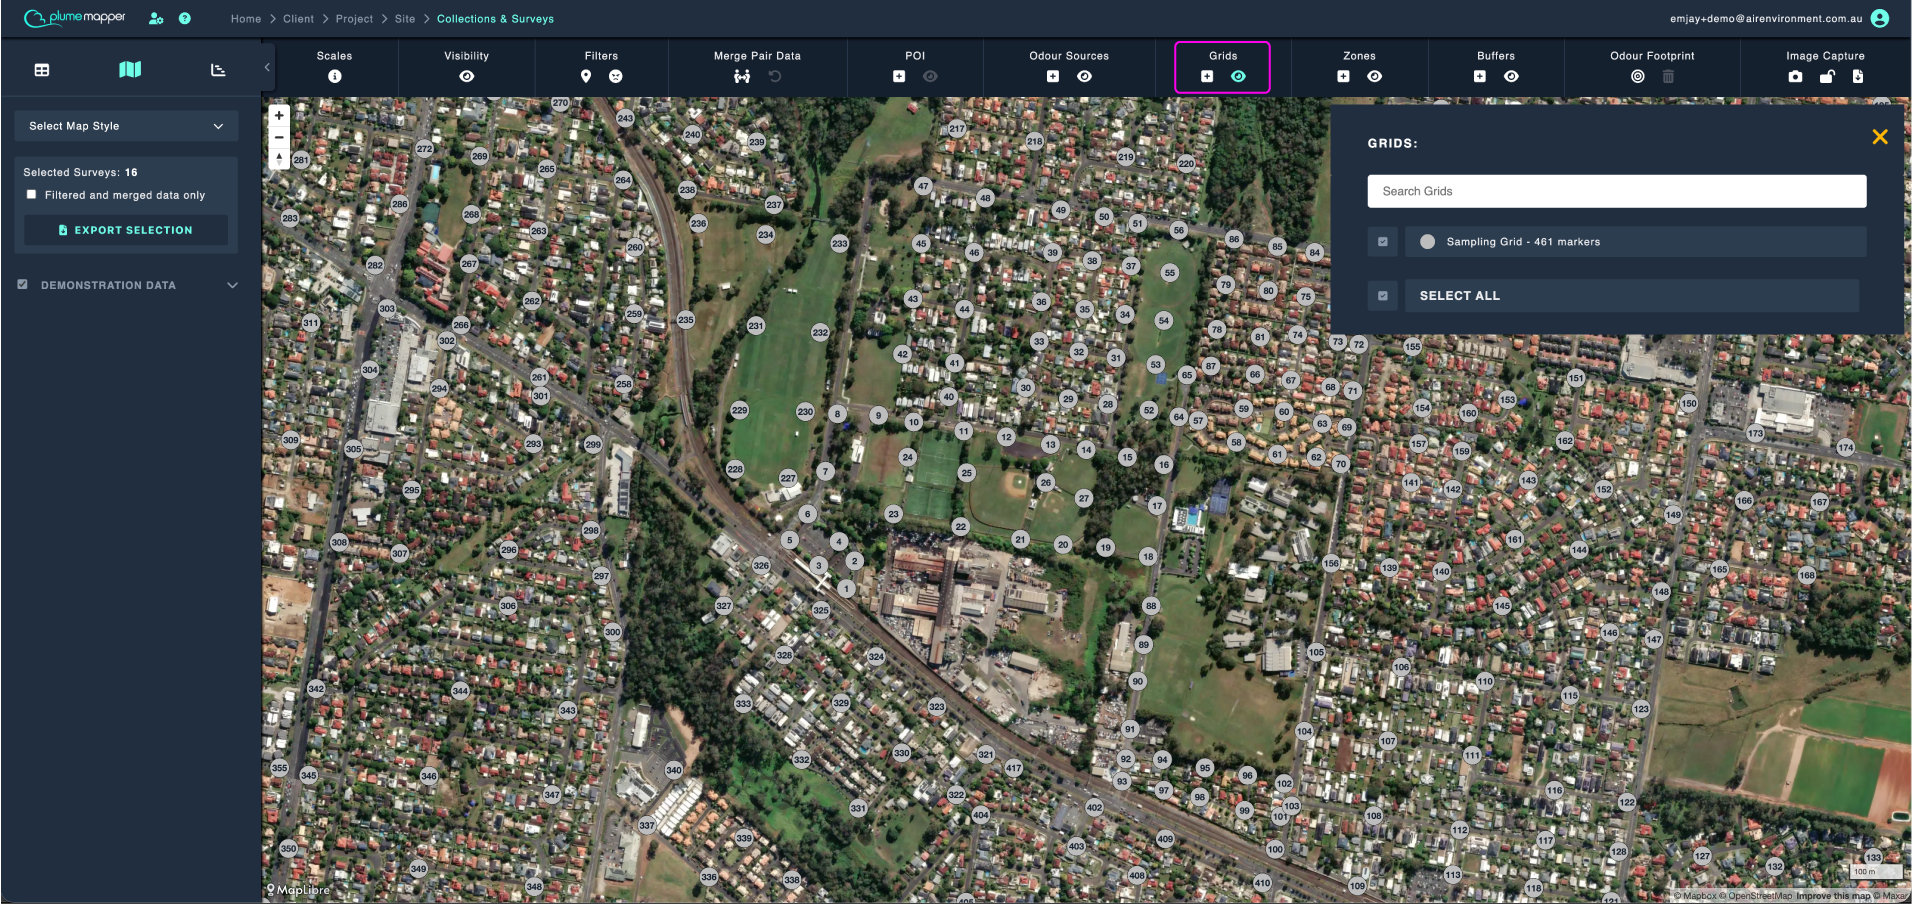Screen dimensions: 1913x904
Task: Click the Sampling Grid grey colour swatch
Action: (1428, 242)
